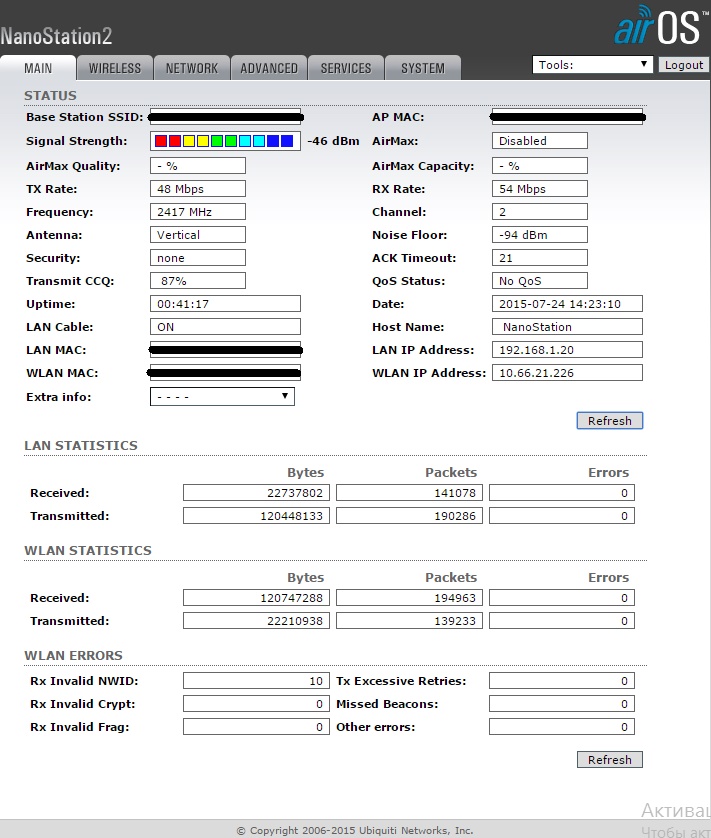Click the TX Rate 48 Mbps field
This screenshot has height=838, width=711.
click(198, 189)
